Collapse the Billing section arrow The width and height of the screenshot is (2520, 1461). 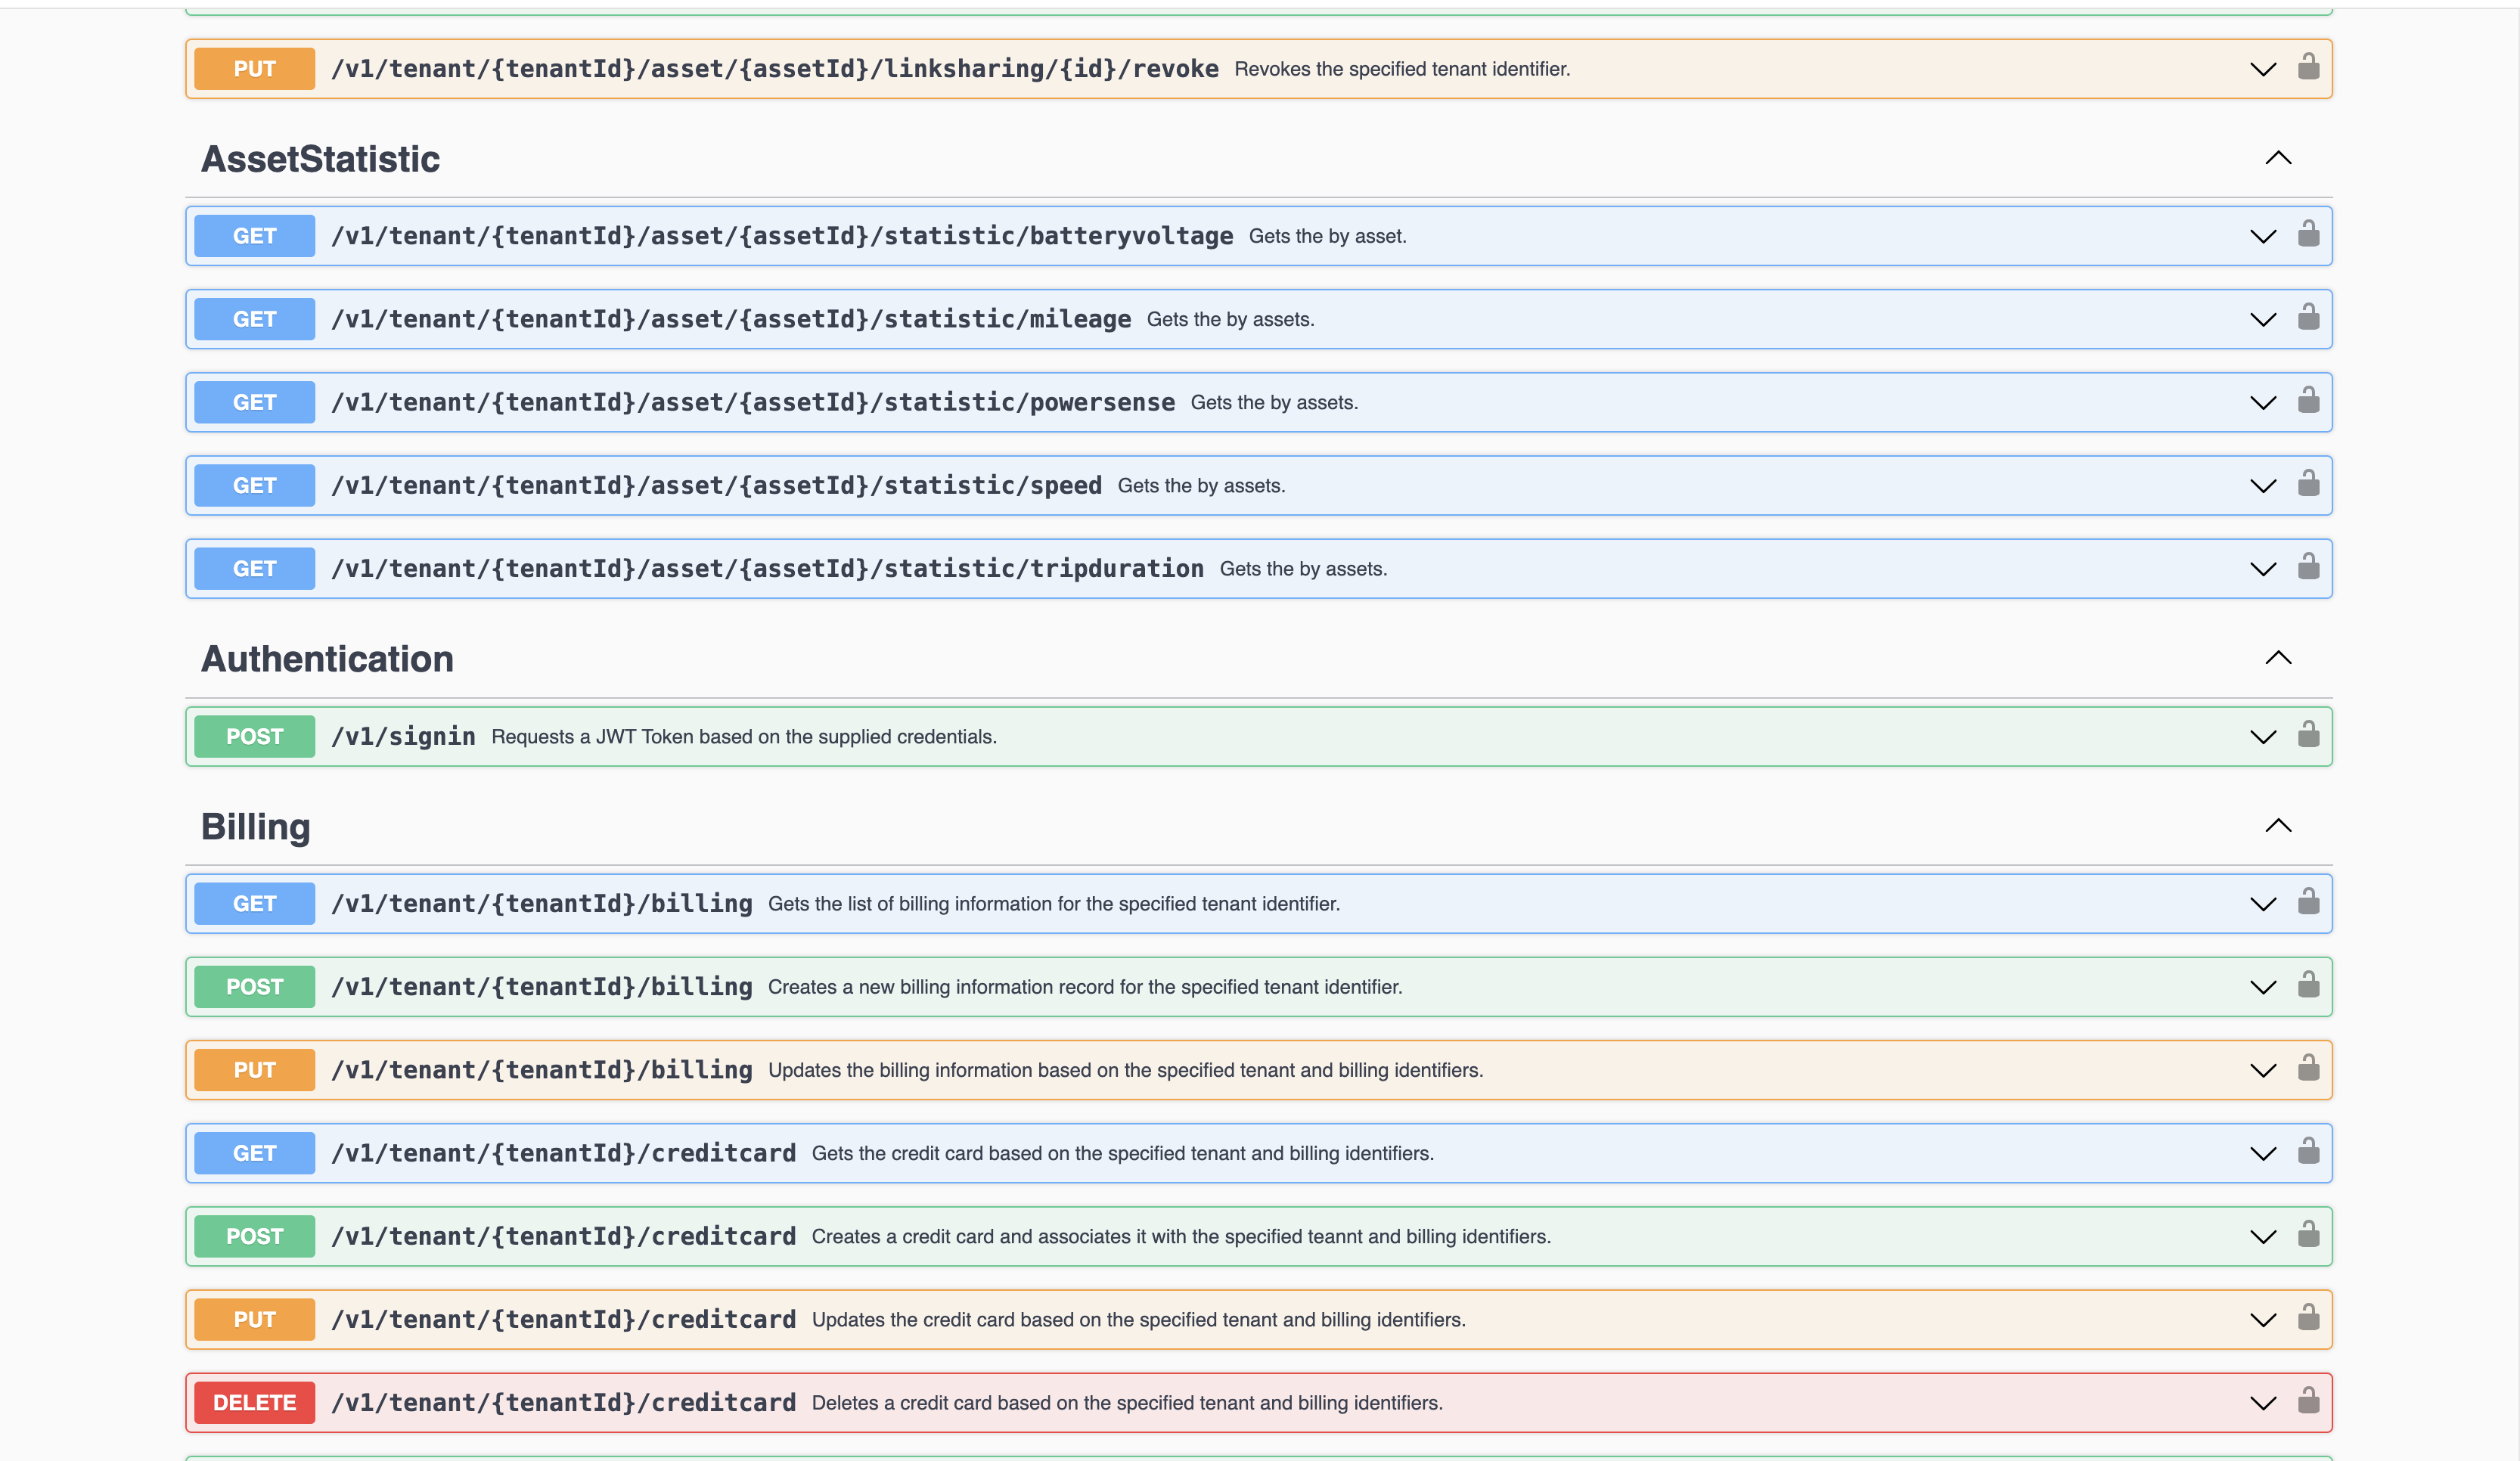click(2278, 825)
